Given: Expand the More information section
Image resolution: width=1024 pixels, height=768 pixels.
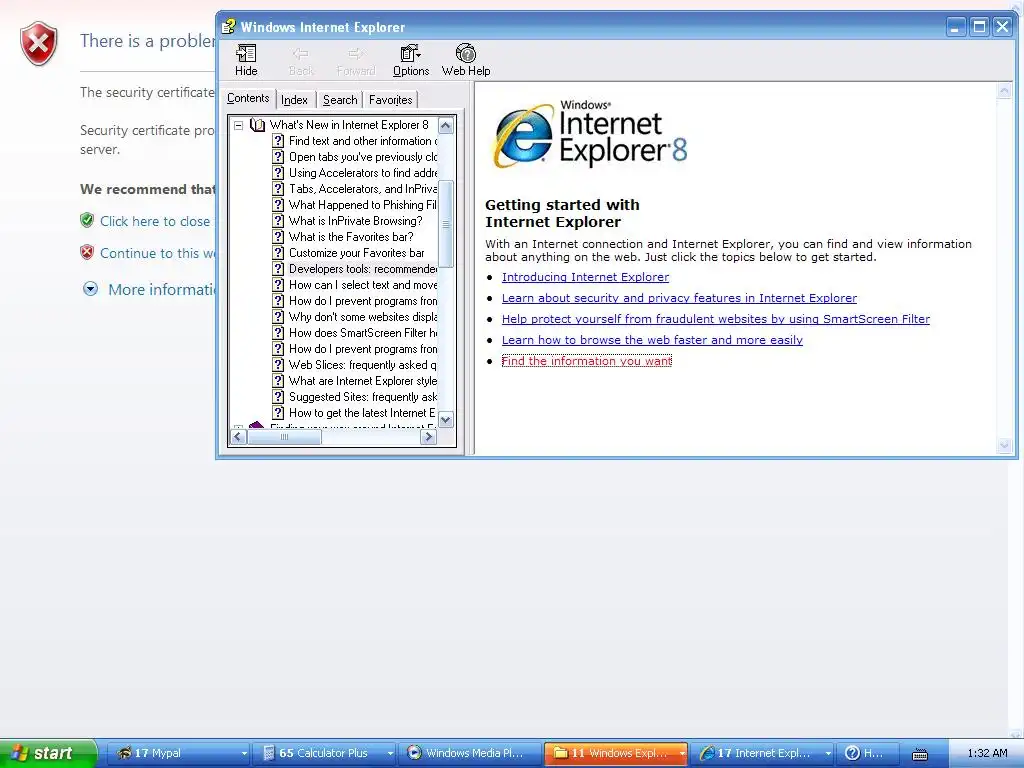Looking at the screenshot, I should click(91, 289).
